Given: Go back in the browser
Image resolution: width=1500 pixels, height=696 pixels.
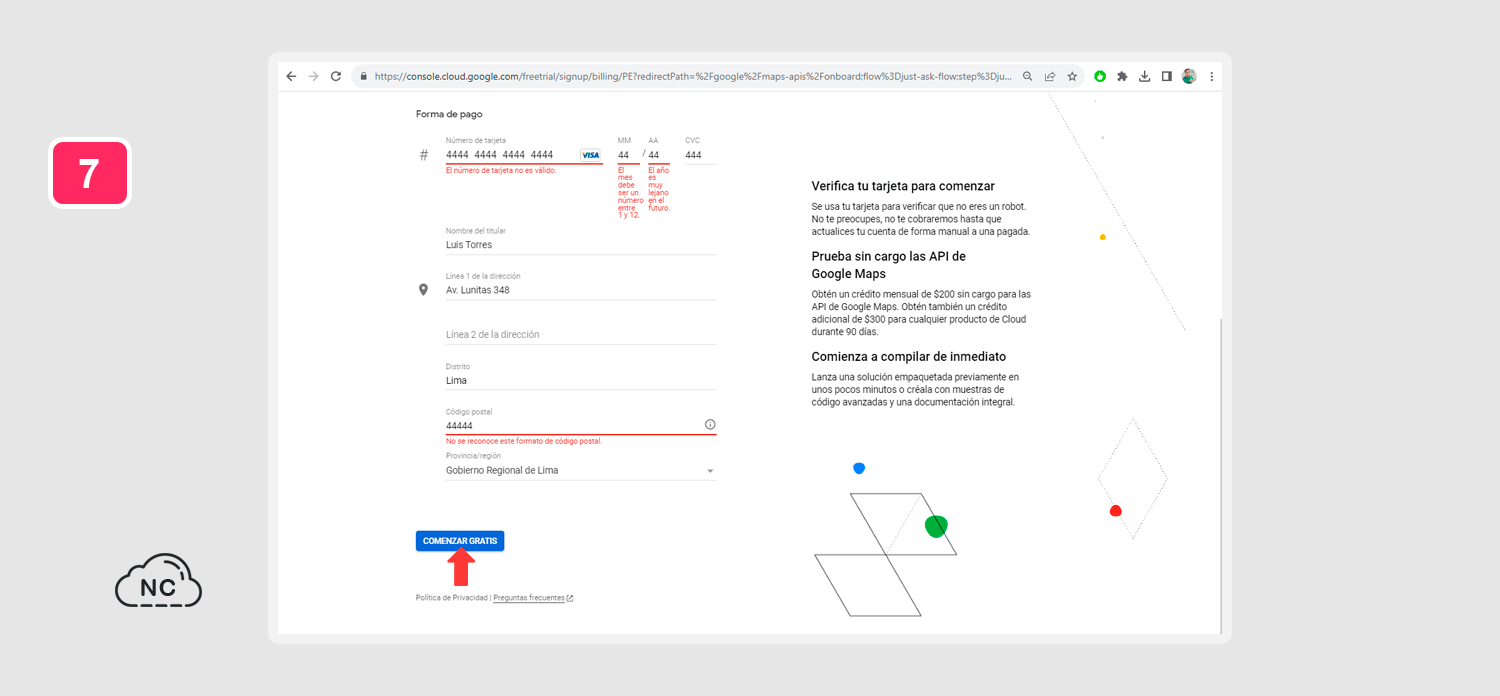Looking at the screenshot, I should [x=291, y=76].
